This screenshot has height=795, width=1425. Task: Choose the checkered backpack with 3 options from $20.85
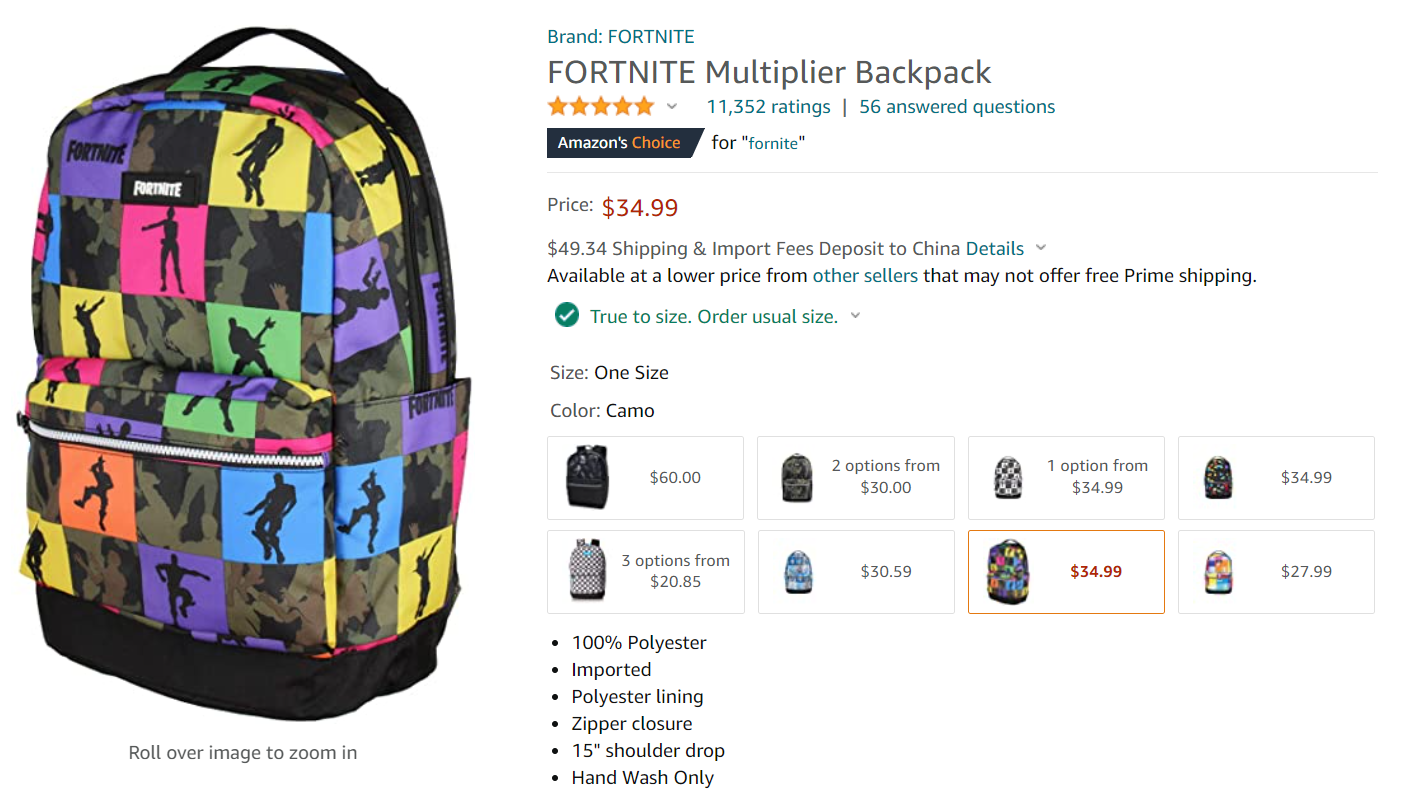point(645,572)
